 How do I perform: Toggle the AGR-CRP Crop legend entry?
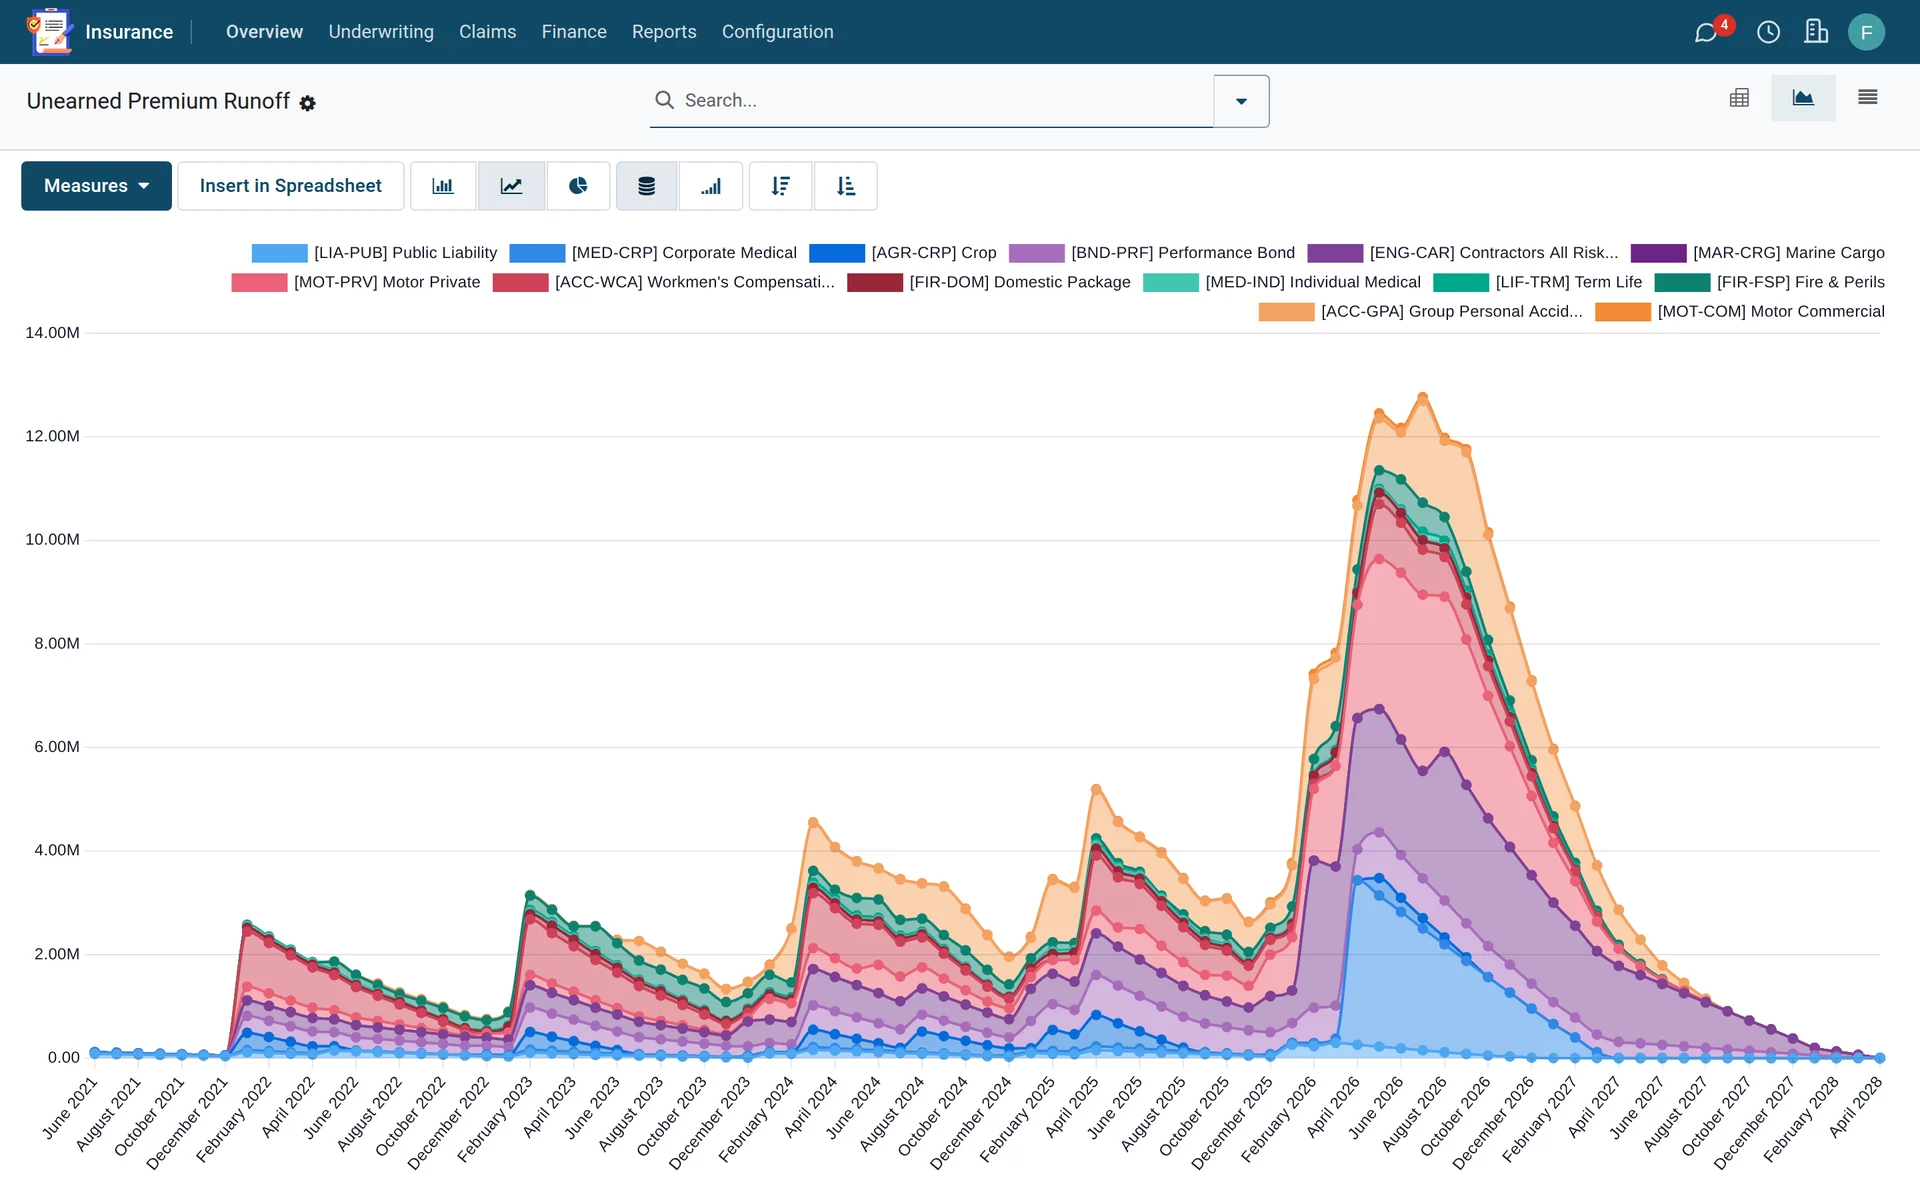point(903,253)
